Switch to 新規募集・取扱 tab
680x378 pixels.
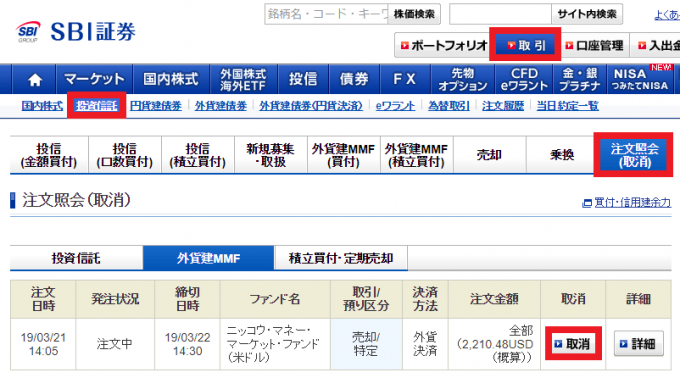(x=271, y=155)
